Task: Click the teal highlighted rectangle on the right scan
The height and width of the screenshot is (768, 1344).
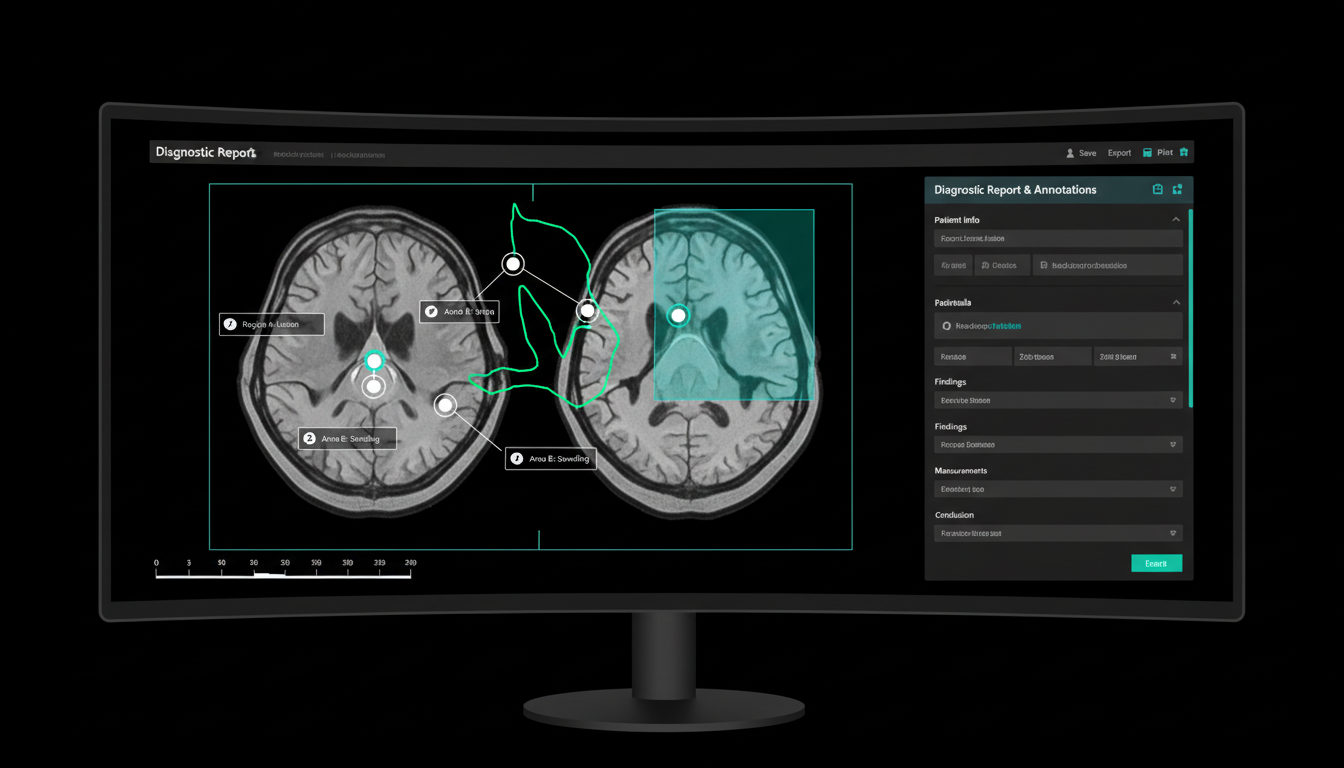Action: click(734, 305)
